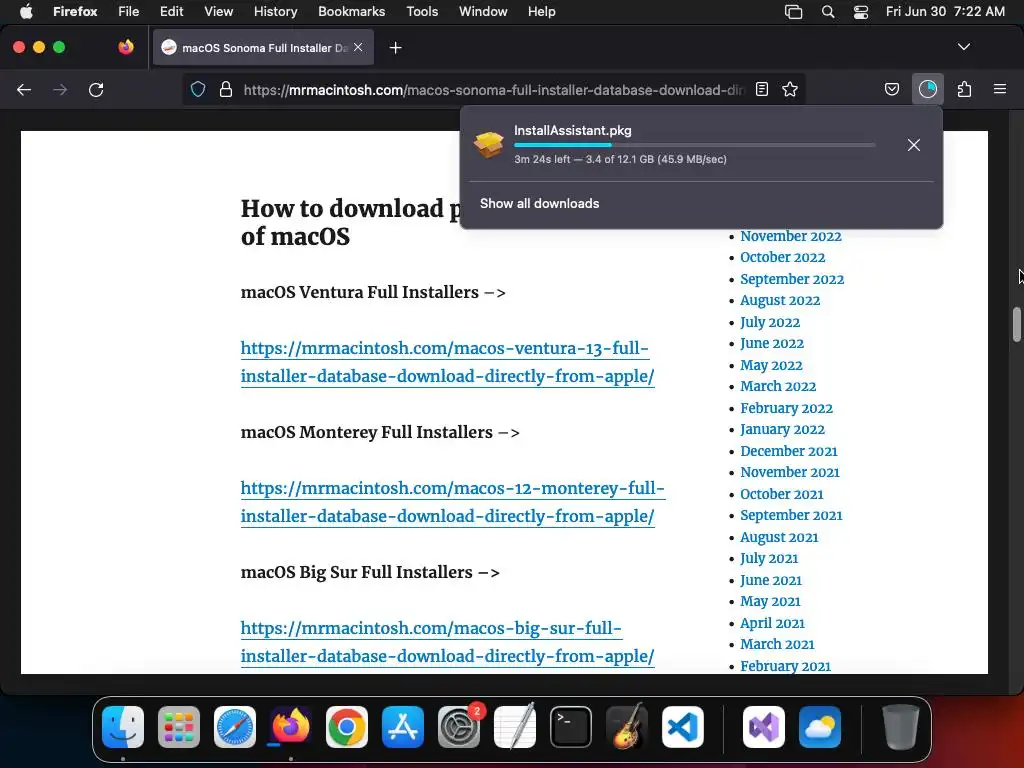Bookmark this page with star icon

click(790, 89)
